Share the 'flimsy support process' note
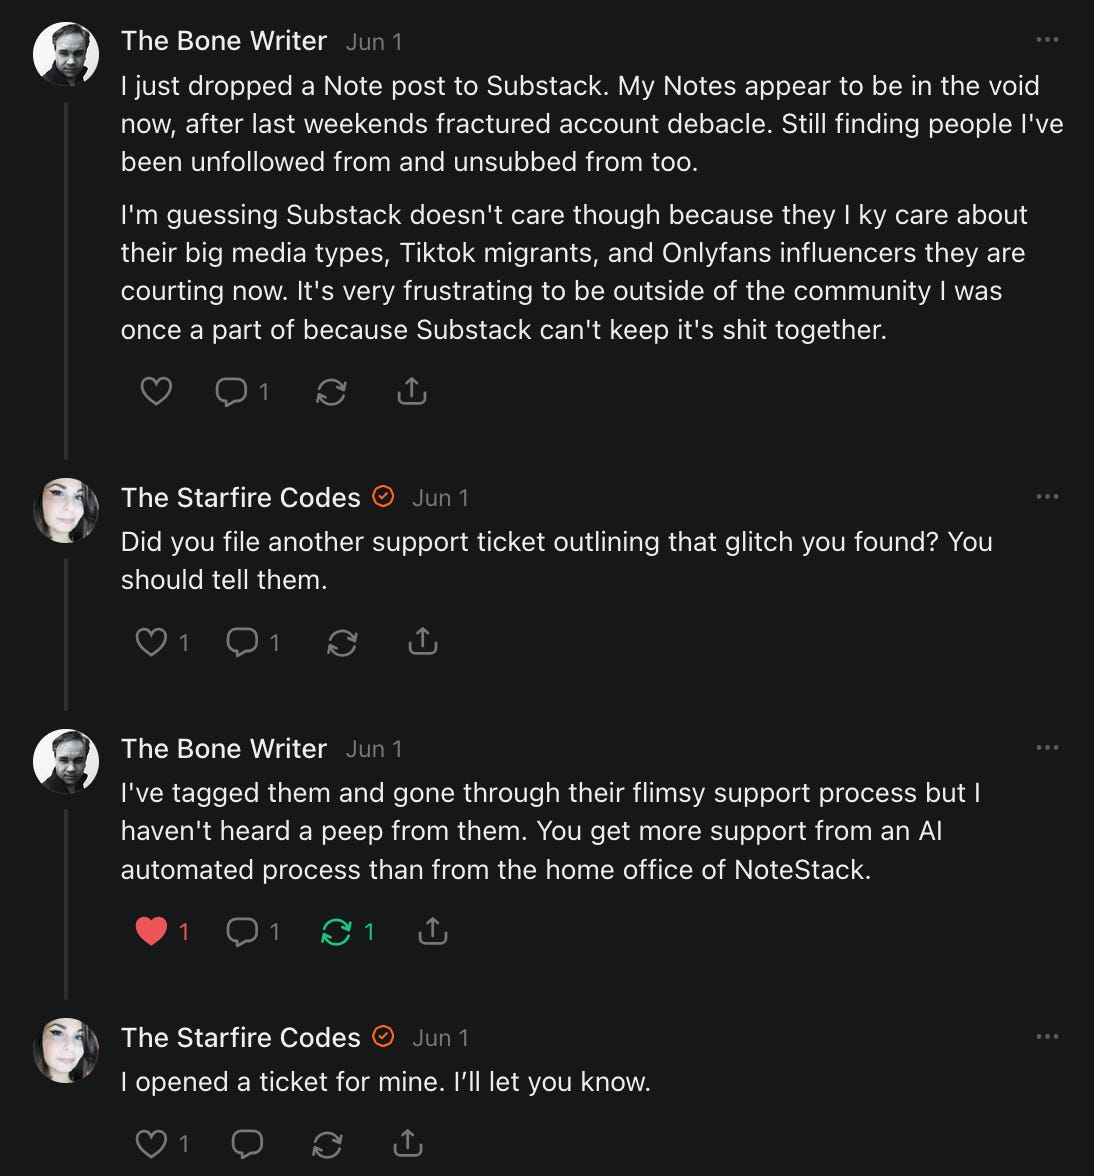This screenshot has height=1176, width=1094. click(x=432, y=931)
